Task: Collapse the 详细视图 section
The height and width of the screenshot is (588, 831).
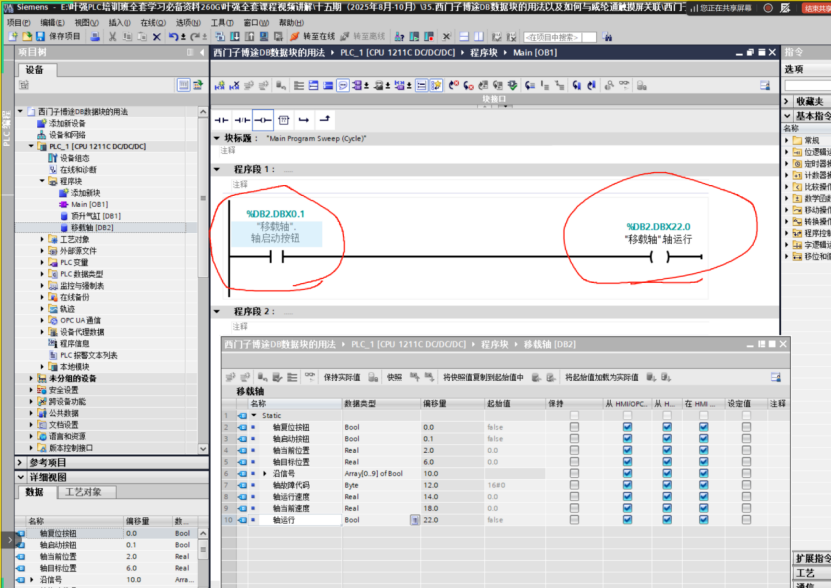Action: point(20,477)
